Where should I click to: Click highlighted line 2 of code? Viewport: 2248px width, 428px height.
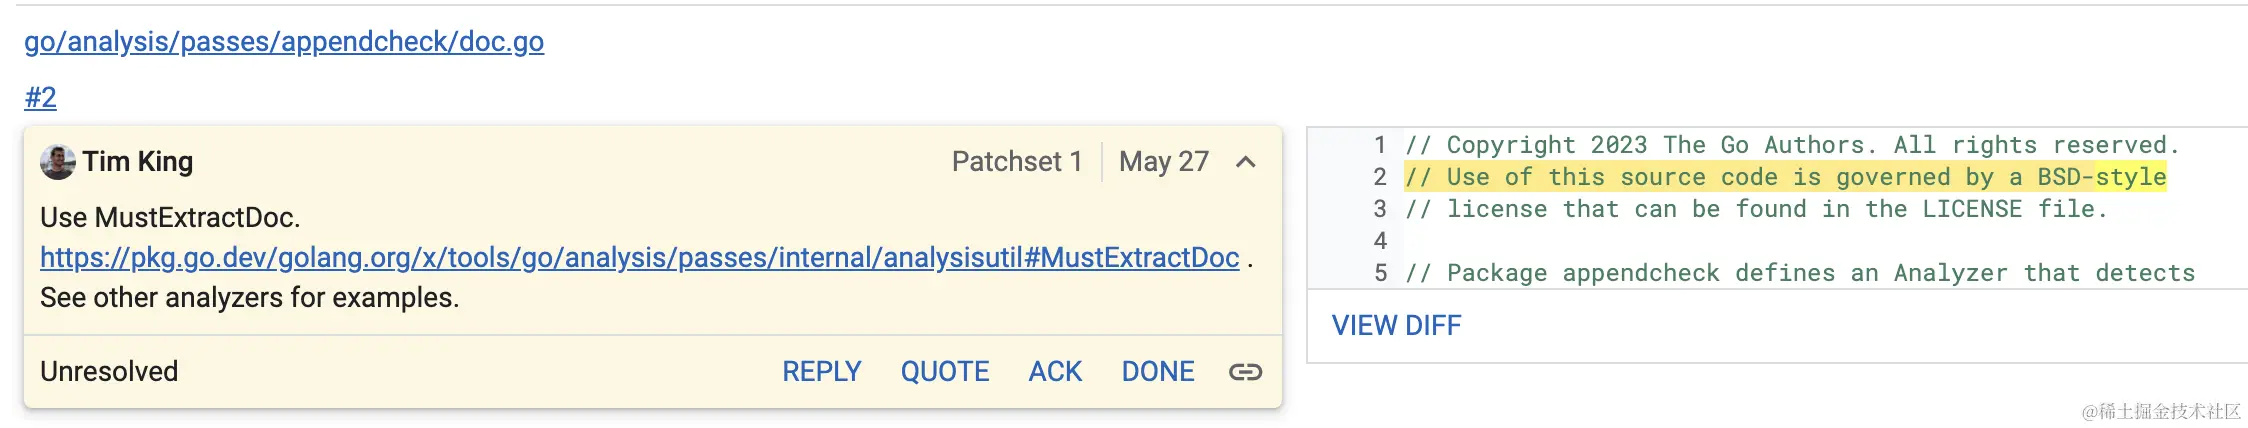point(1785,177)
